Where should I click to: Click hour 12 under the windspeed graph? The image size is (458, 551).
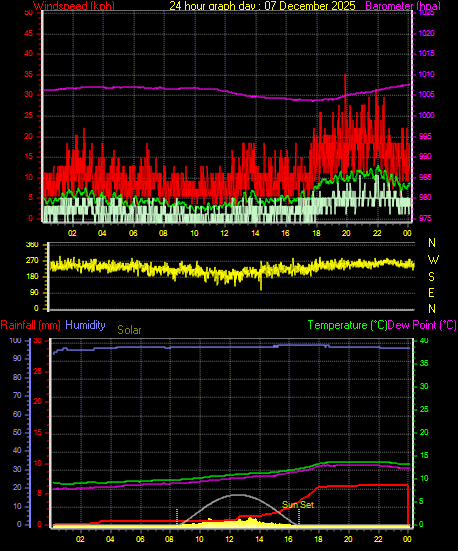[224, 233]
